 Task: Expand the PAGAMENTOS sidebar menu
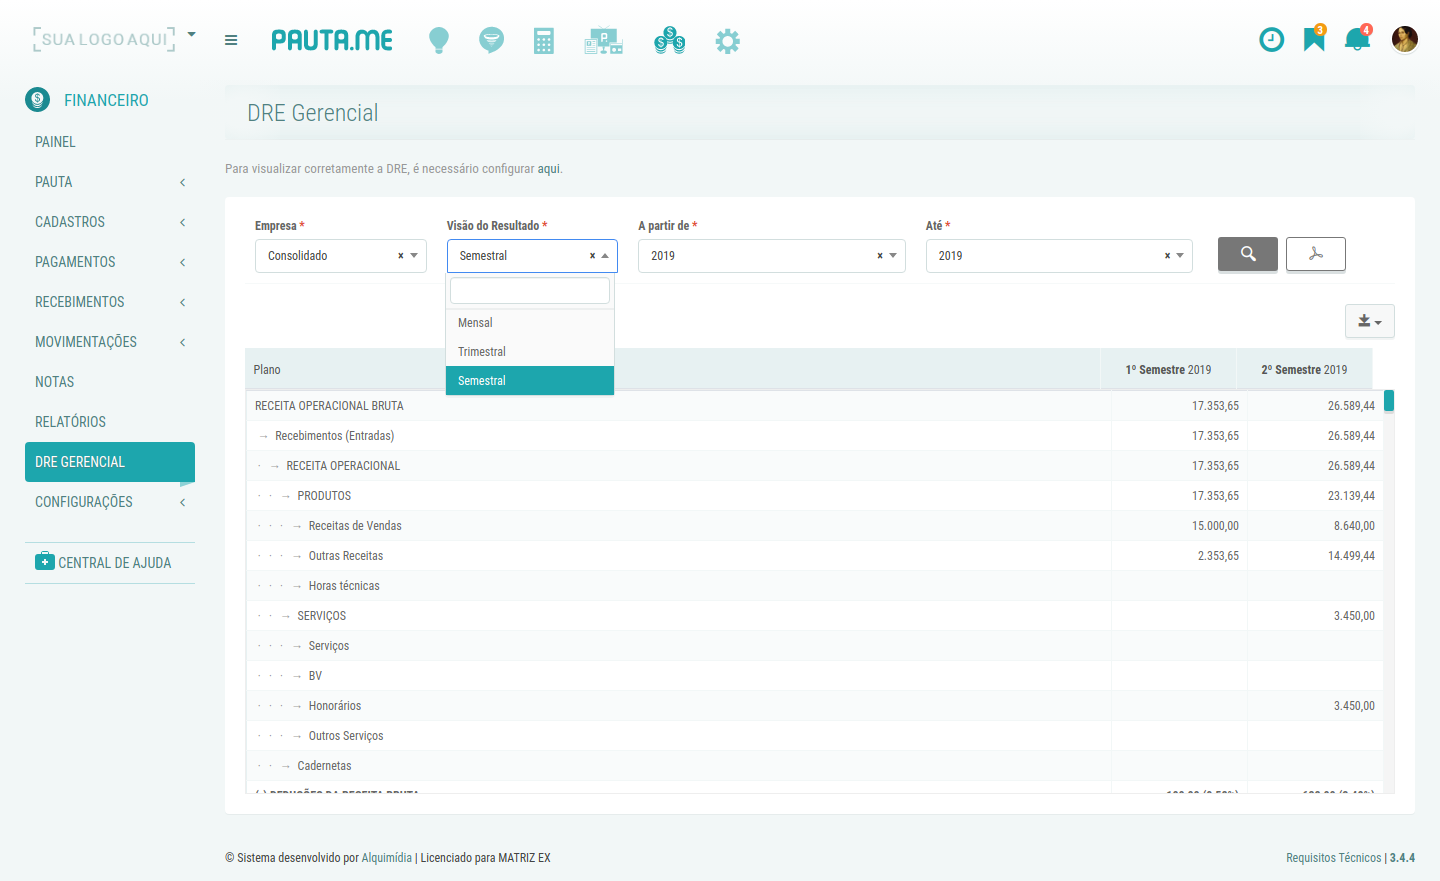[110, 262]
